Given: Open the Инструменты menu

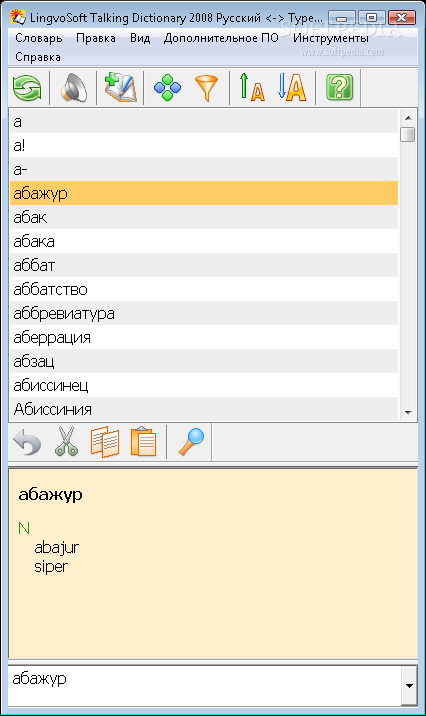Looking at the screenshot, I should pos(331,38).
